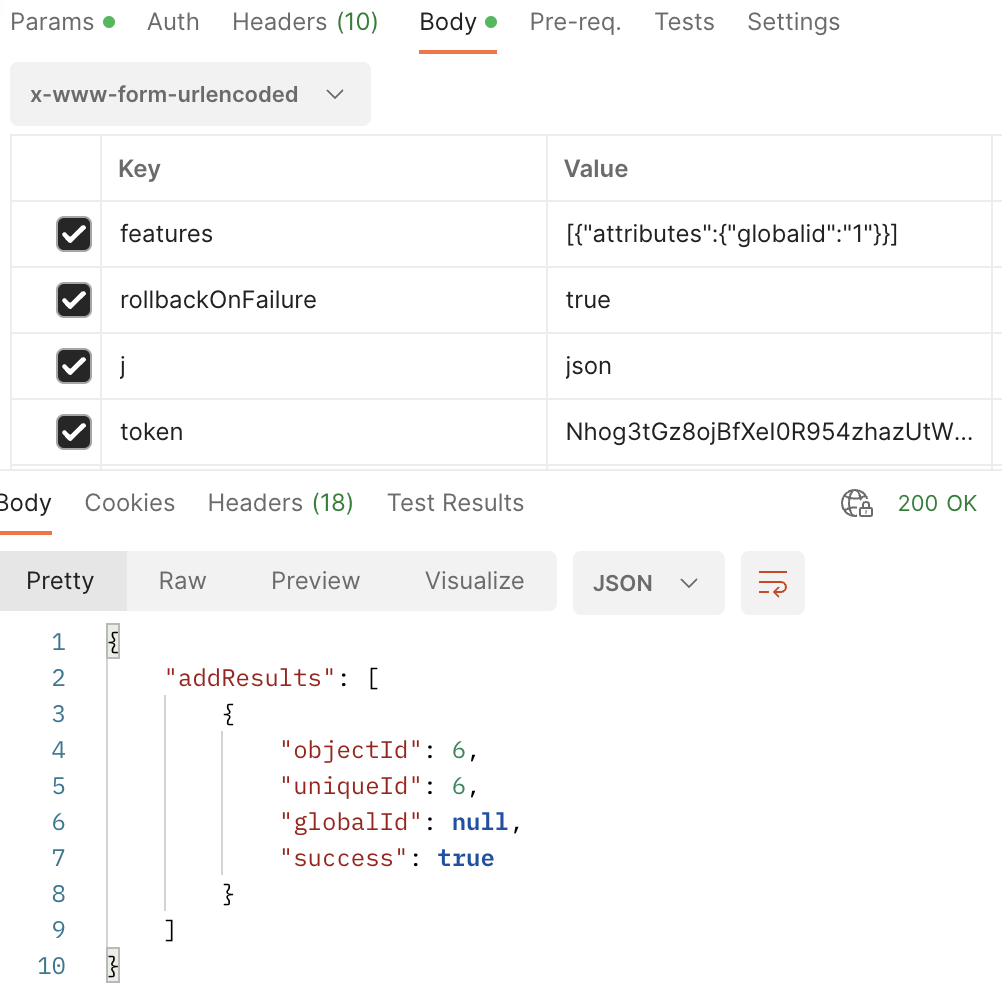Click the 200 OK response status
Viewport: 1002px width, 1006px height.
[937, 503]
